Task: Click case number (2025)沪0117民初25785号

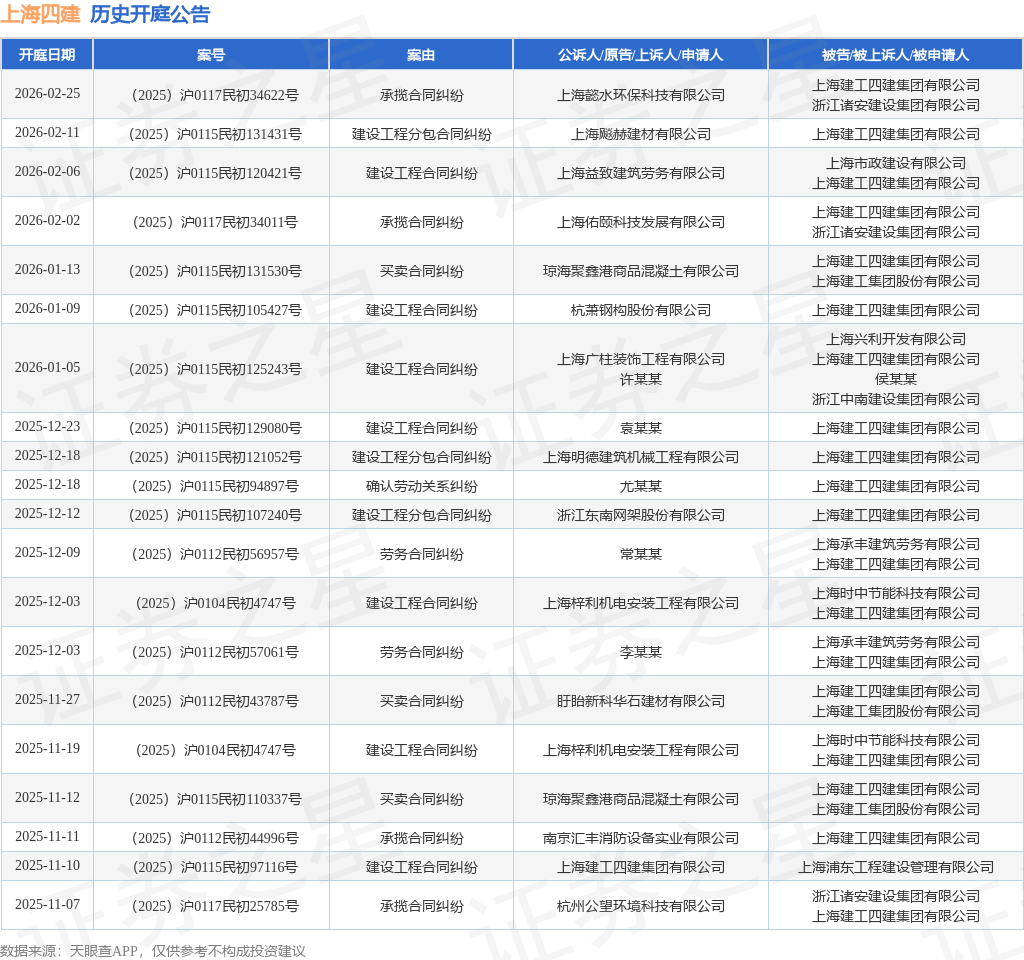Action: click(215, 906)
